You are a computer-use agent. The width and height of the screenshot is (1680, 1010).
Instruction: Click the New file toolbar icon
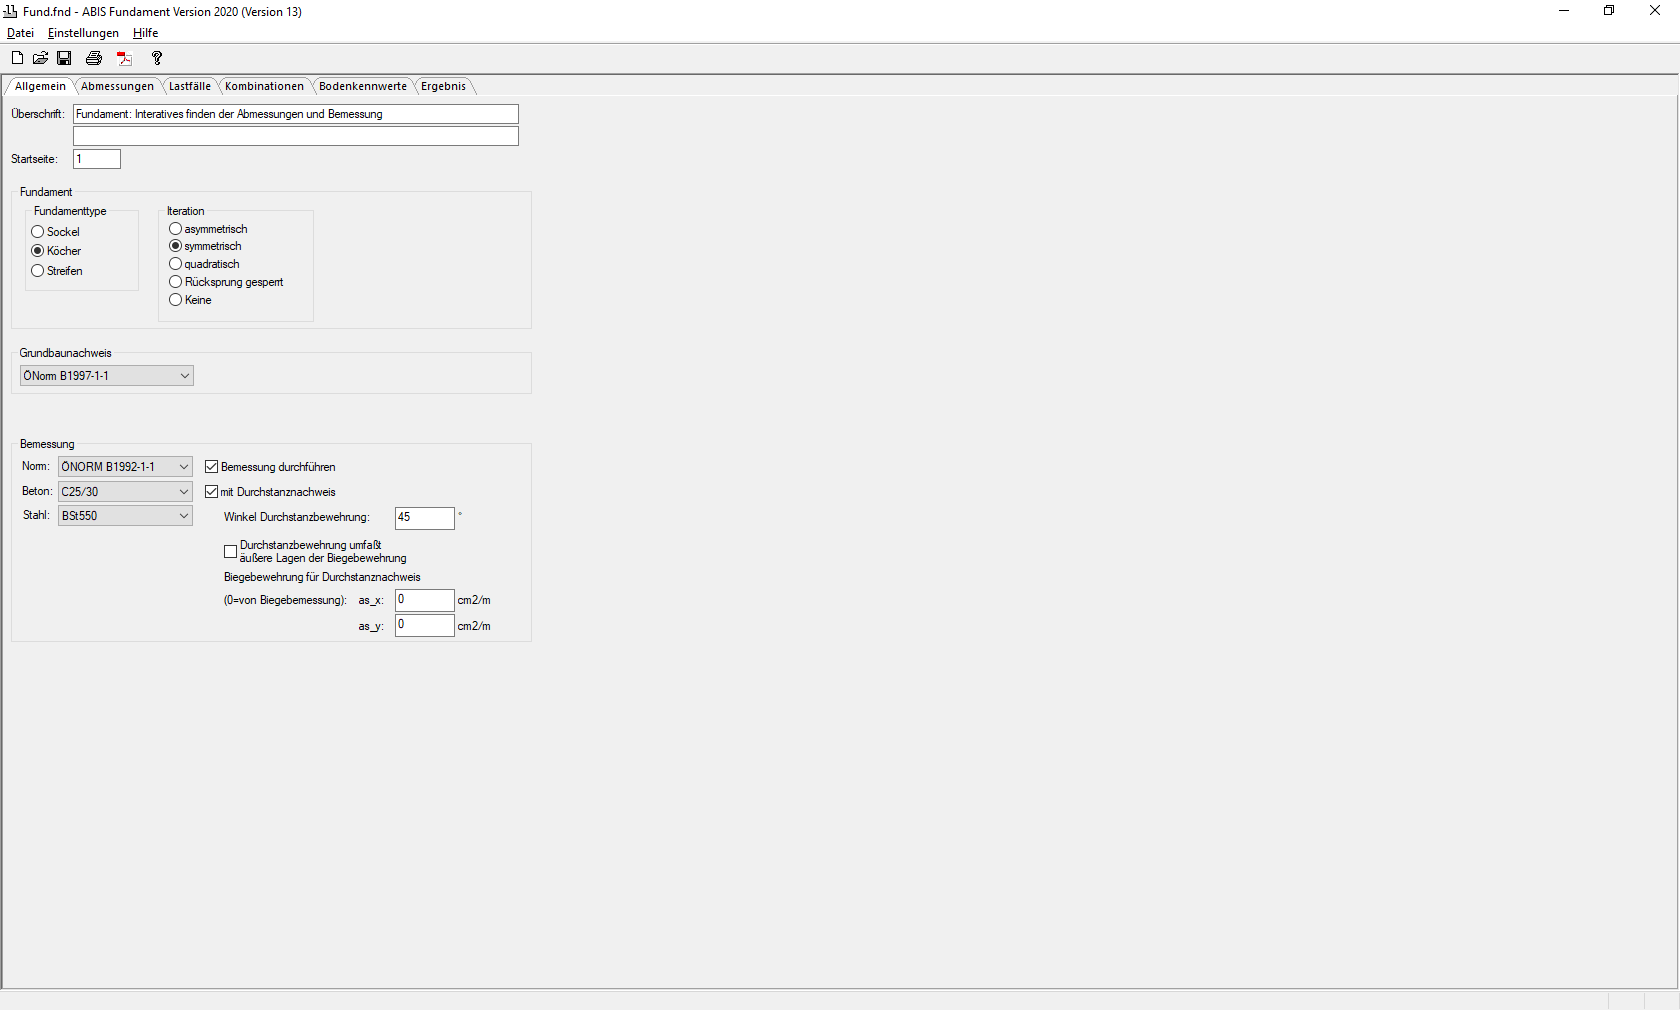(17, 58)
